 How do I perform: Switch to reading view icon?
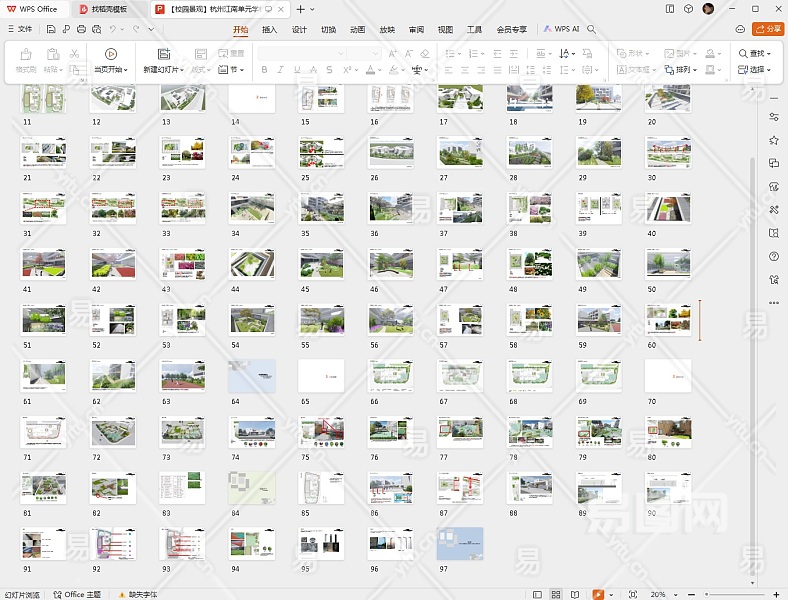(x=575, y=594)
